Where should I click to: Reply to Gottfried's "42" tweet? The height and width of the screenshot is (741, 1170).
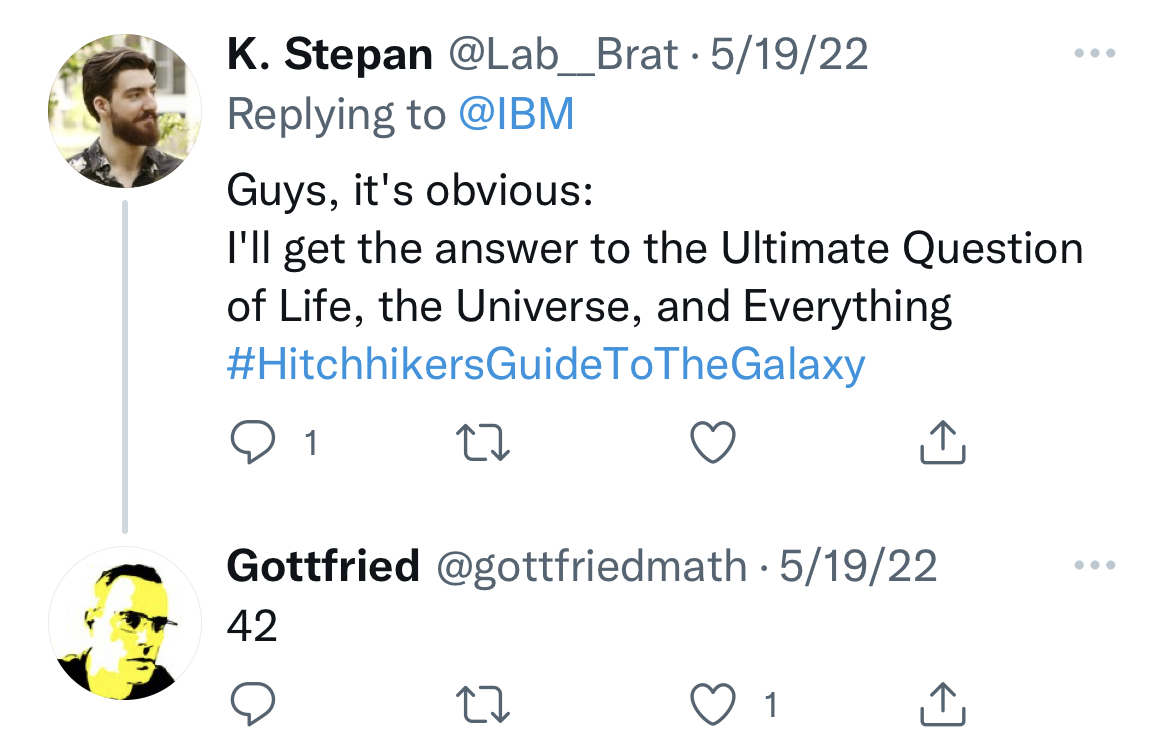click(252, 706)
